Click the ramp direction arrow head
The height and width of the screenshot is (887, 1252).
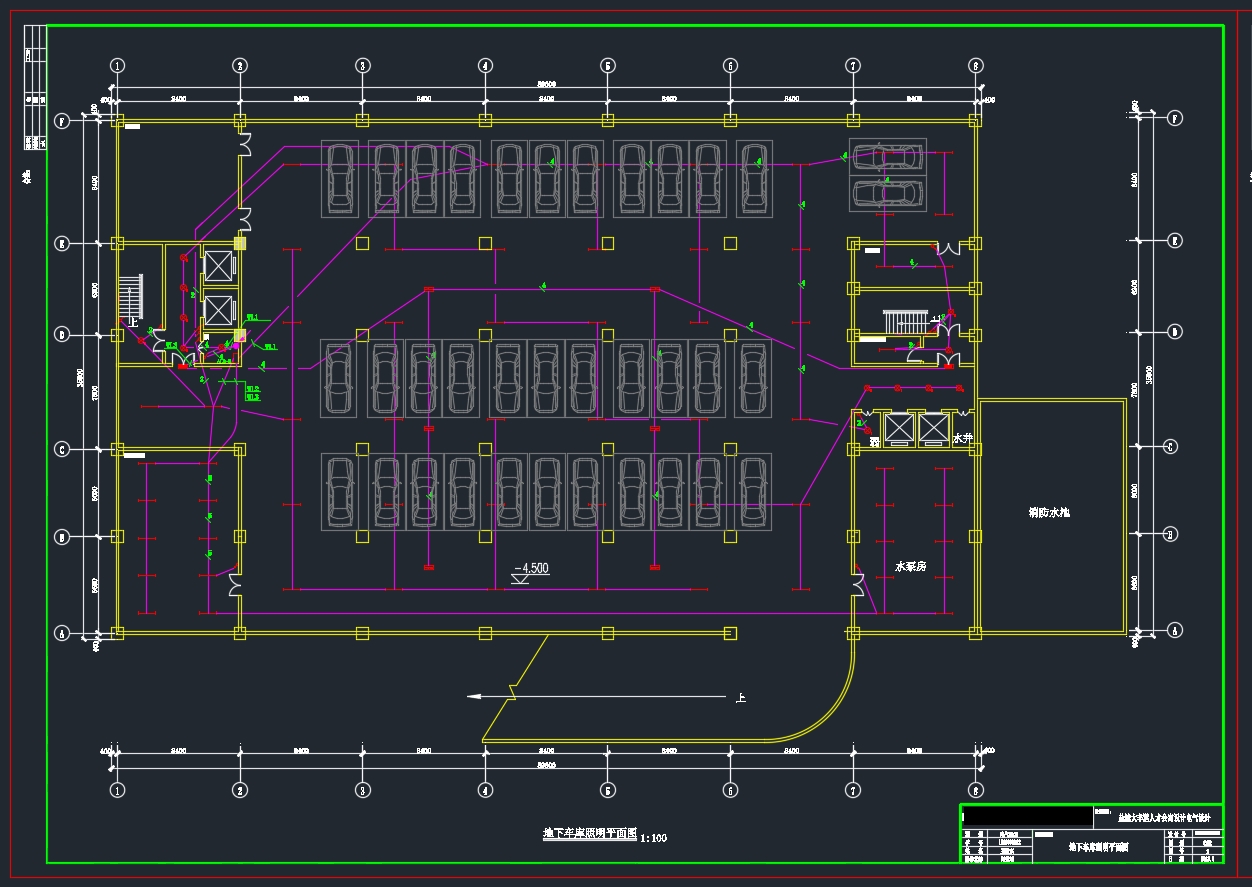pos(474,696)
